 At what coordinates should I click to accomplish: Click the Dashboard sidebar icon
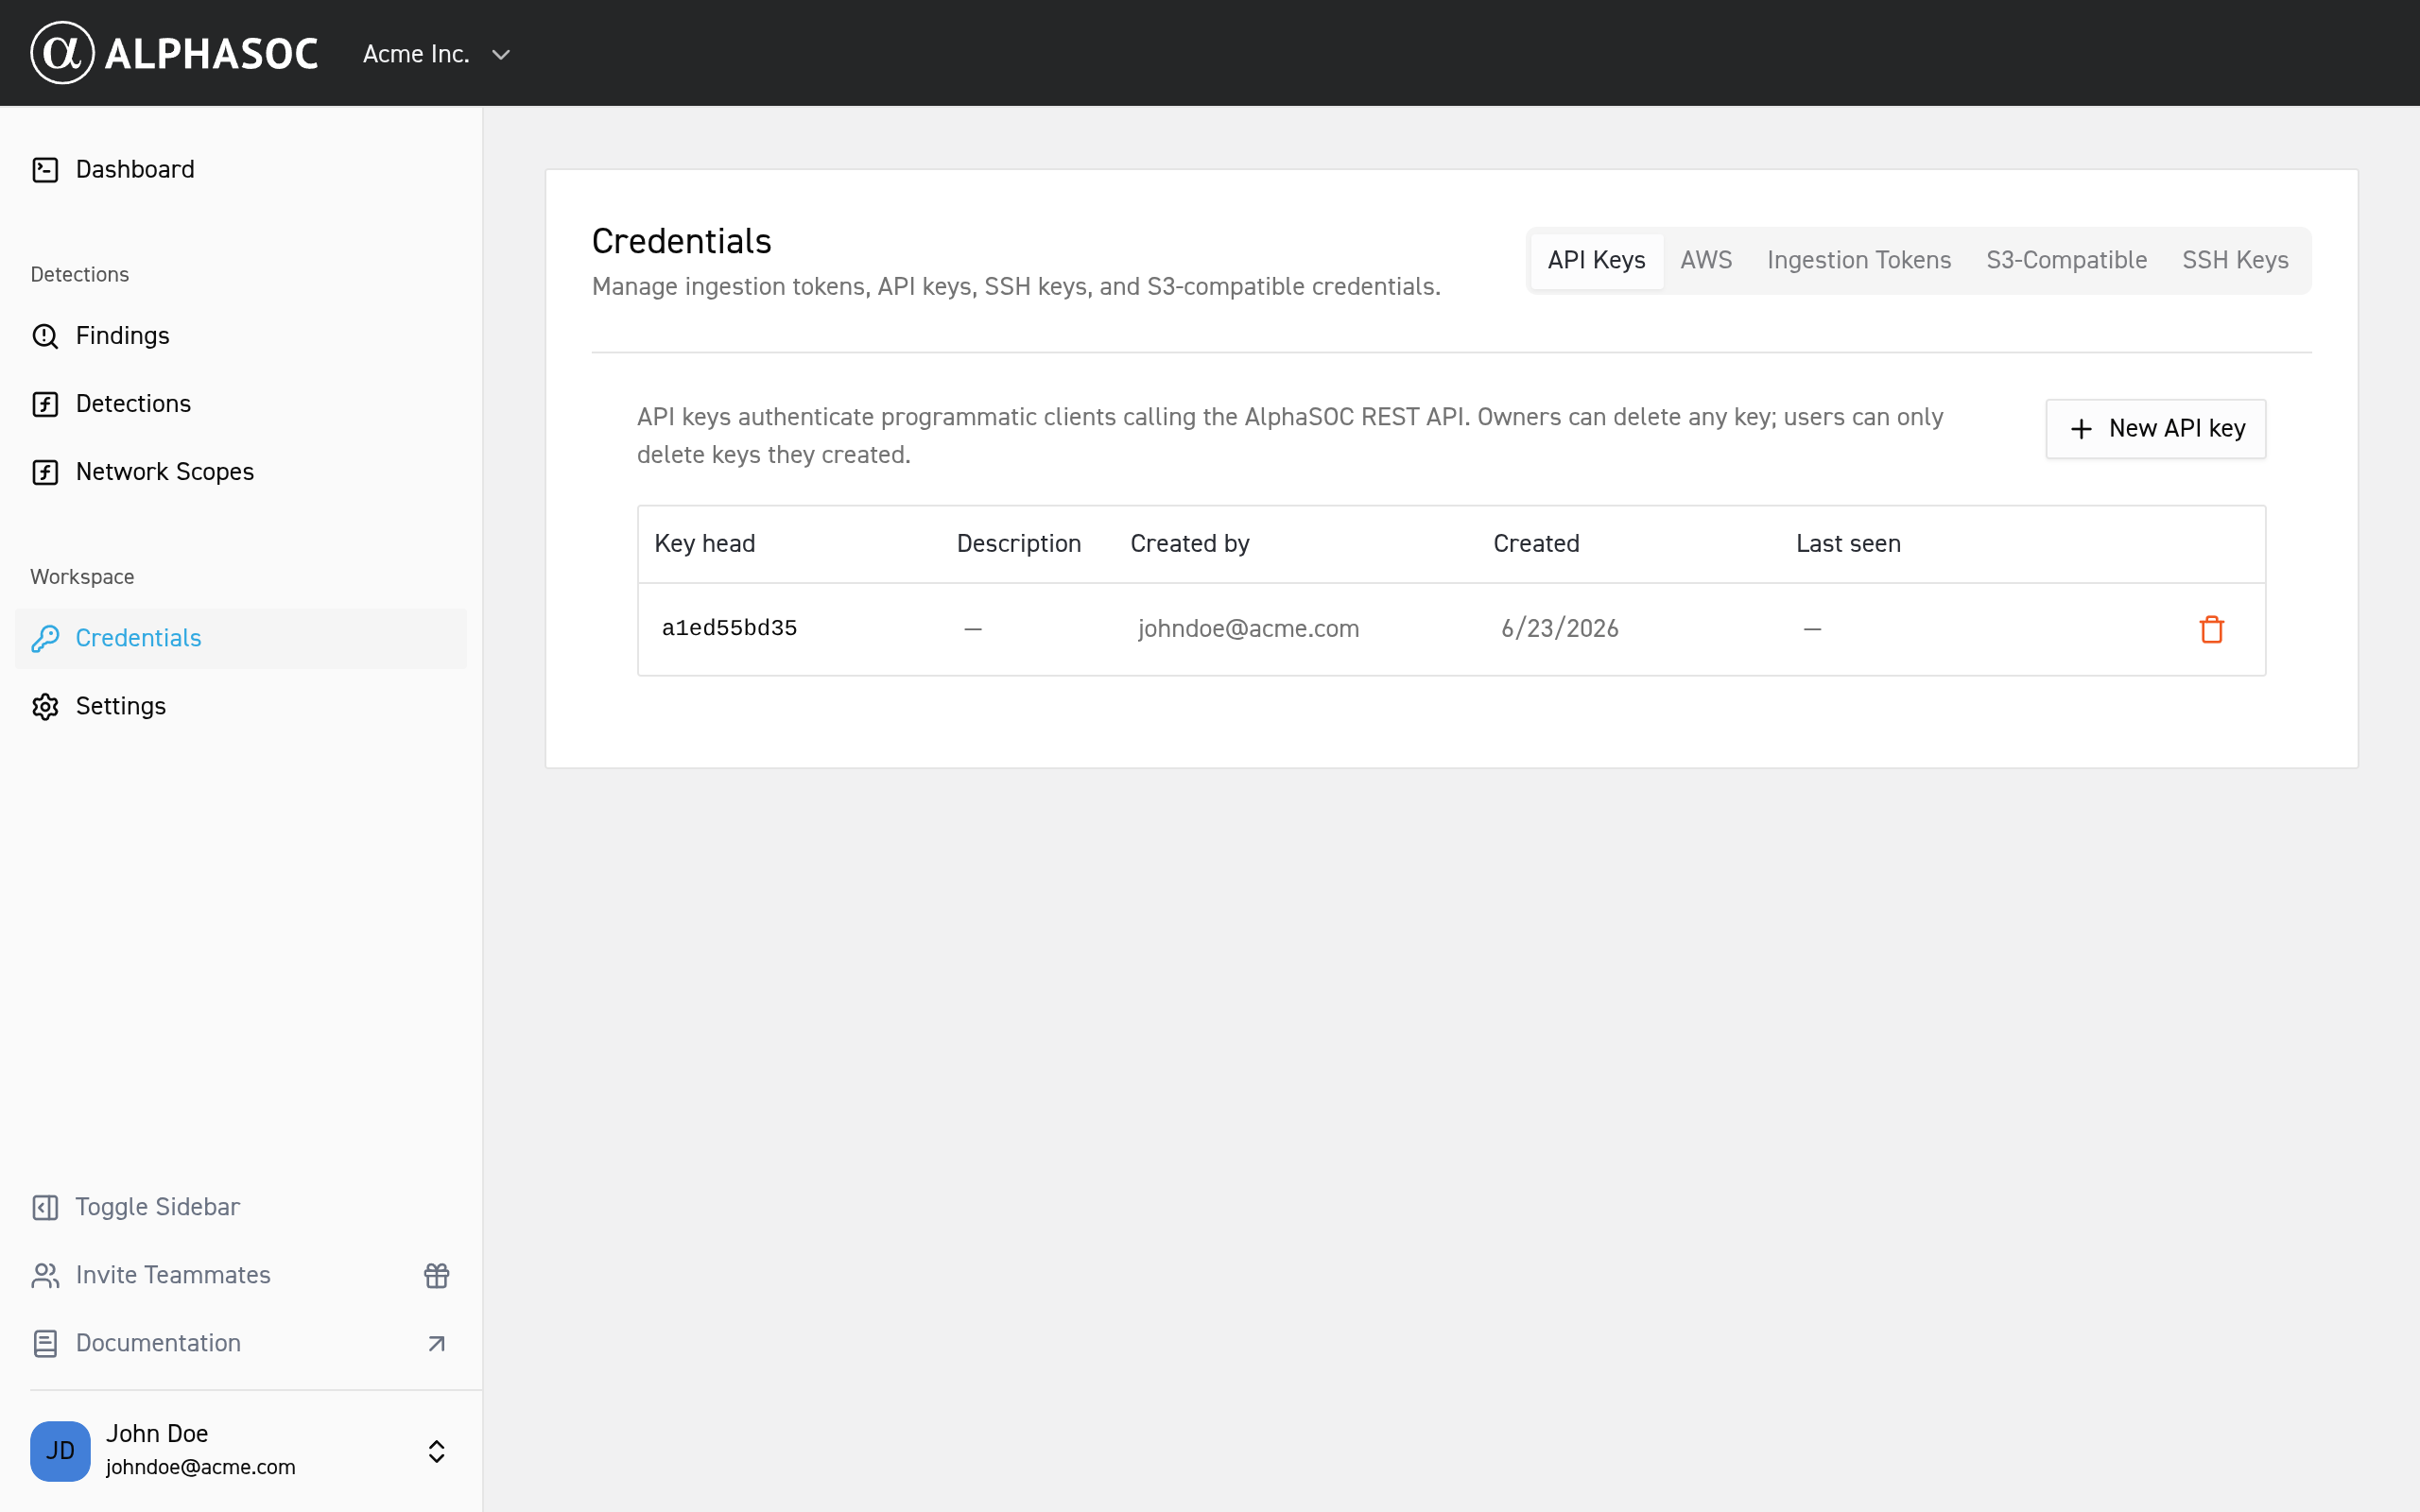(x=45, y=170)
